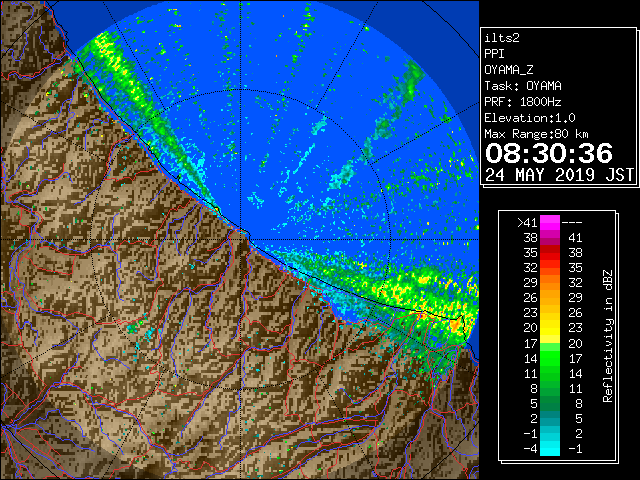The height and width of the screenshot is (480, 640).
Task: Click the 24 MAY 2019 JST date
Action: tap(559, 175)
